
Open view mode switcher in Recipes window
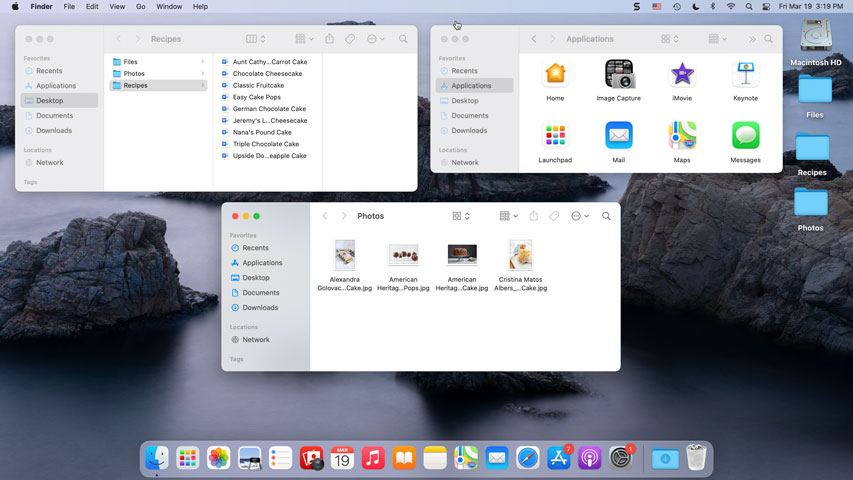[256, 39]
